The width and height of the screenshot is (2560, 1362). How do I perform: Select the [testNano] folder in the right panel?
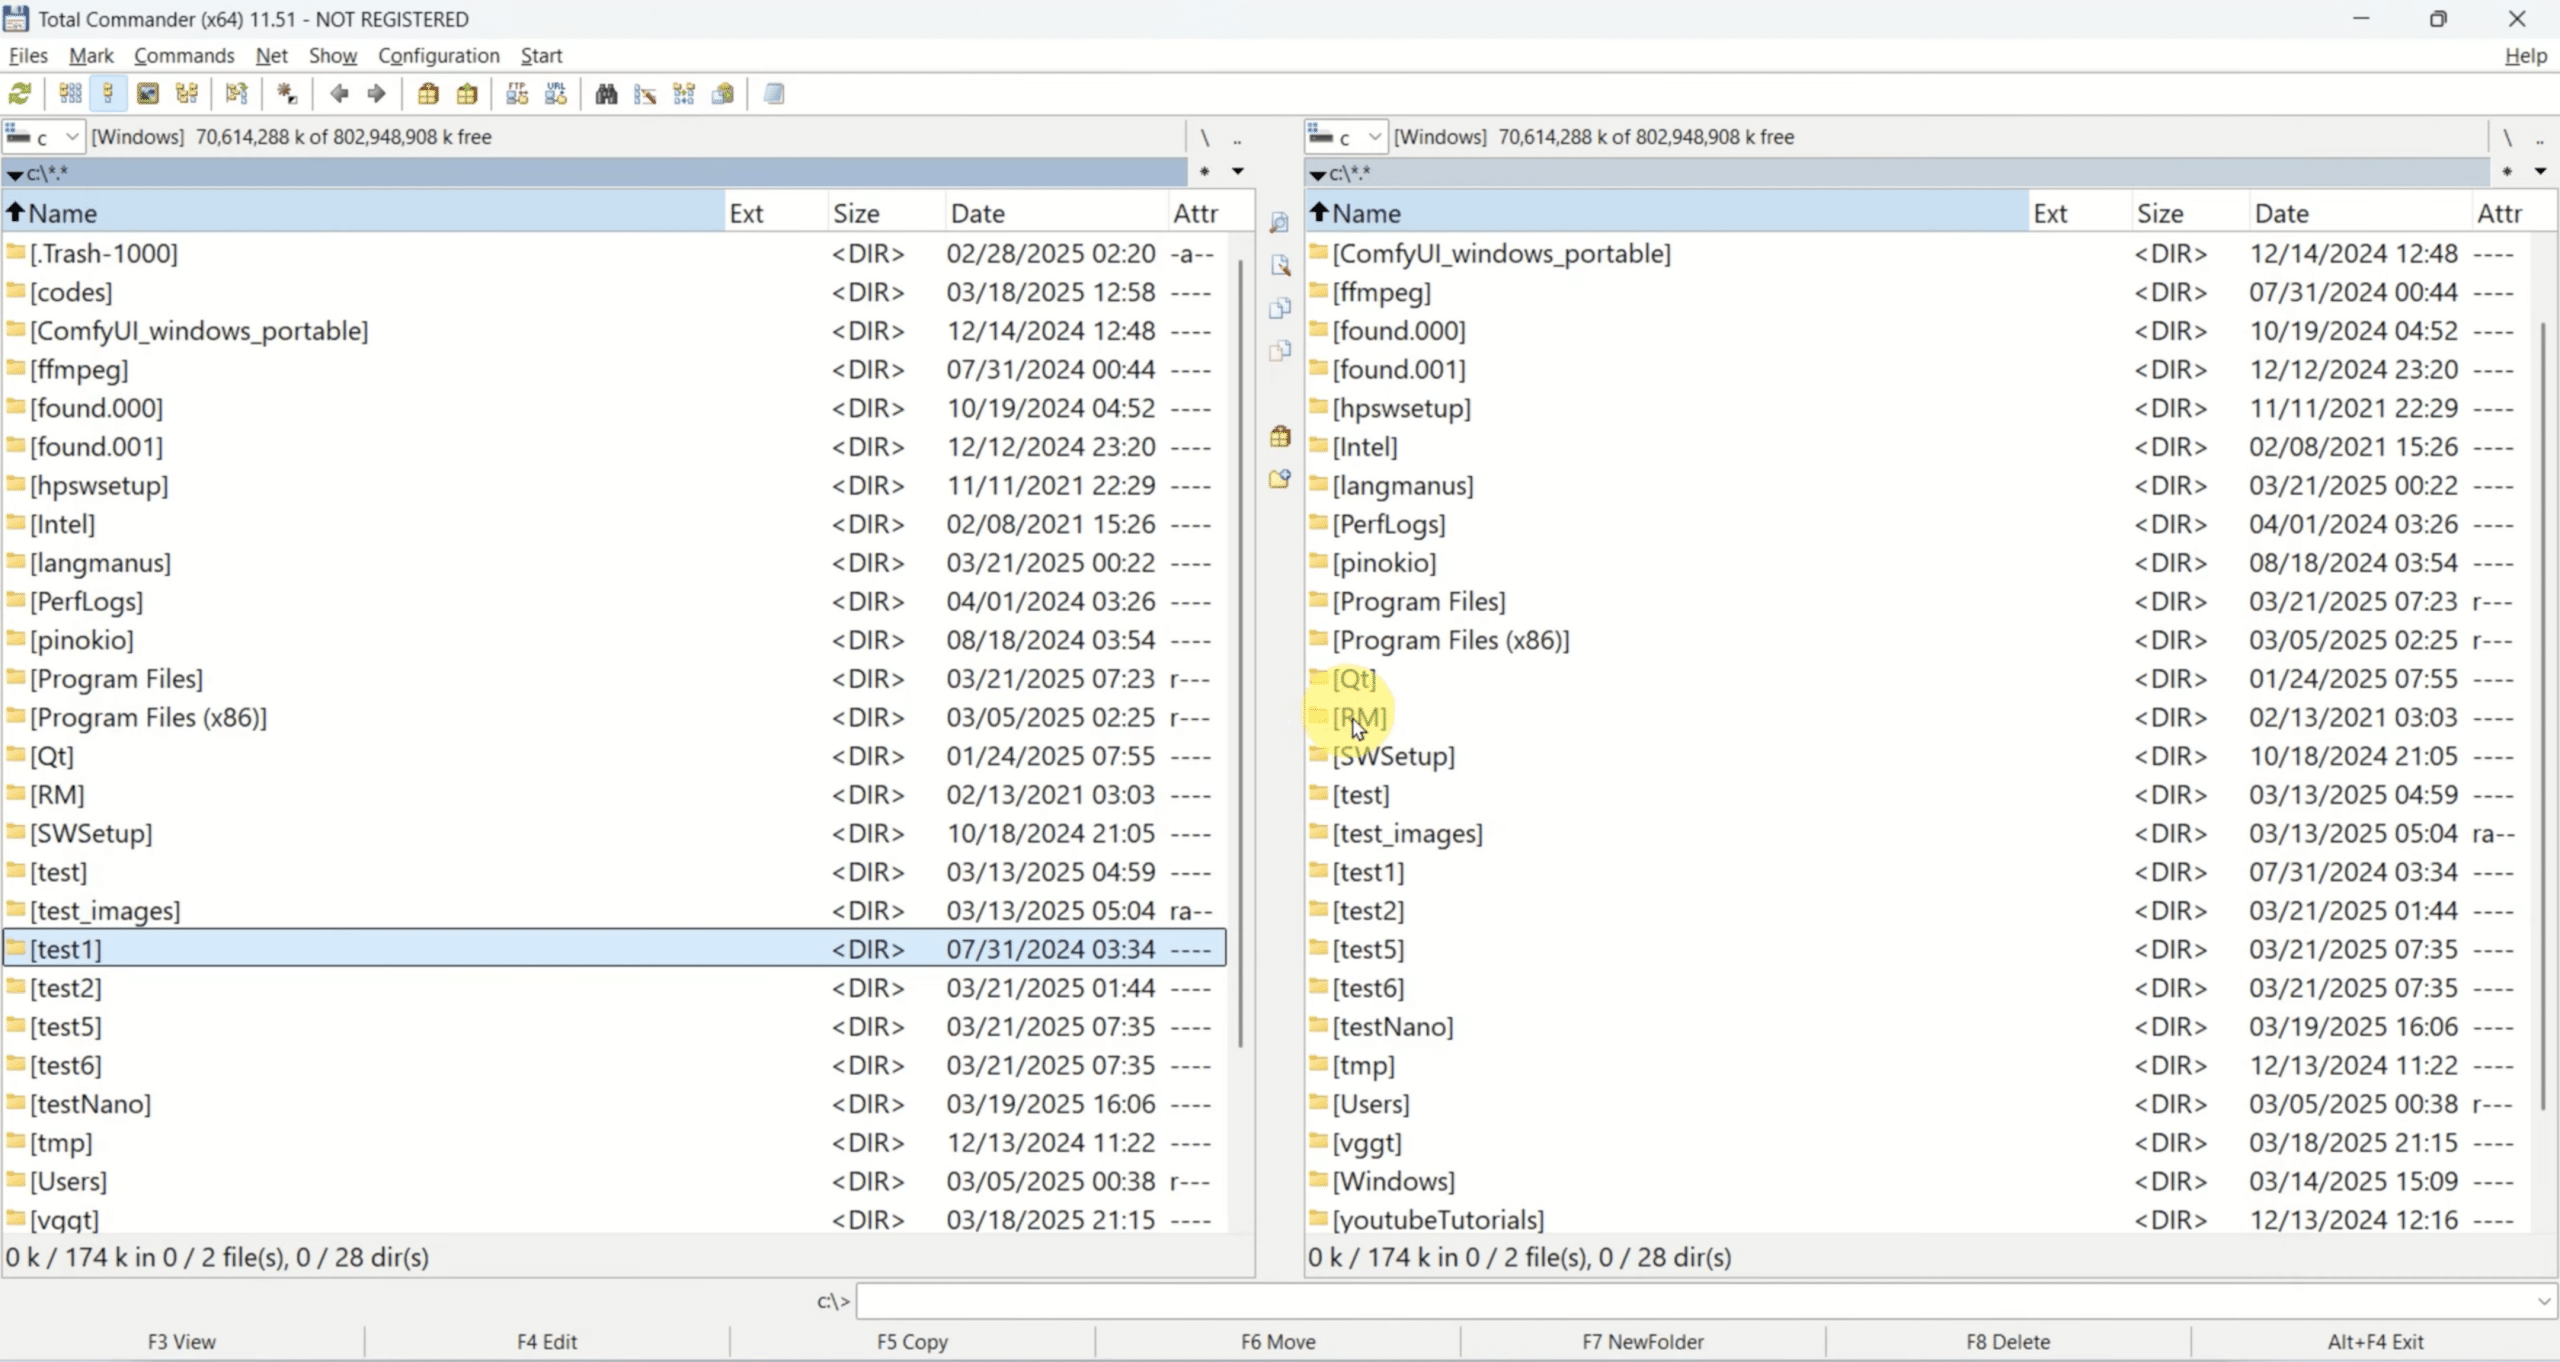1394,1026
